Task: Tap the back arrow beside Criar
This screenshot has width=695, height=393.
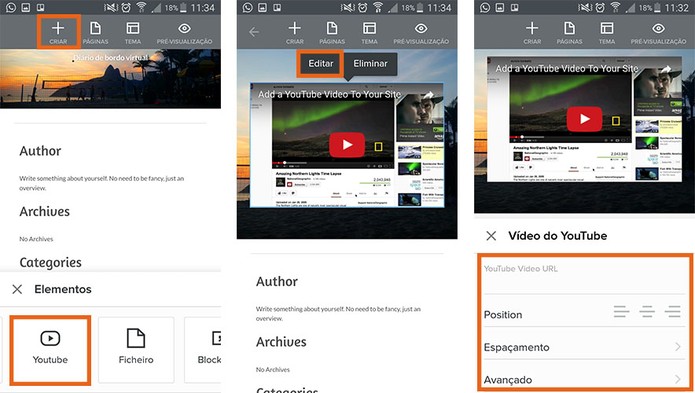Action: pos(254,32)
